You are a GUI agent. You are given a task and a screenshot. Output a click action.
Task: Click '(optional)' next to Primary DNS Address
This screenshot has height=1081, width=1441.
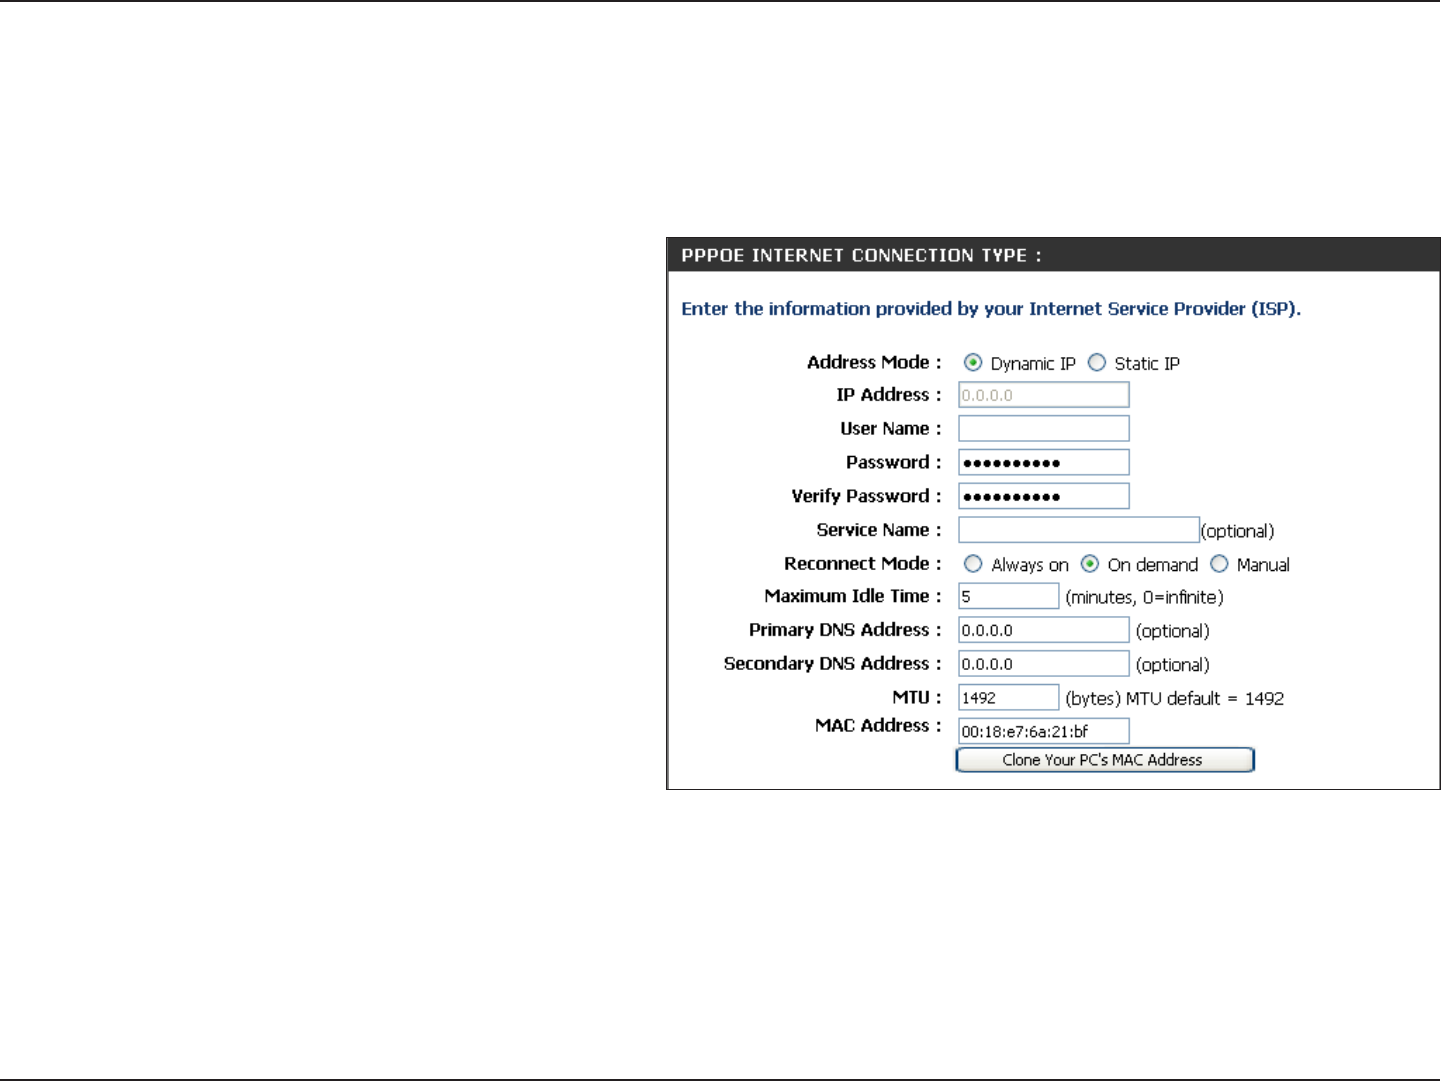coord(1173,631)
